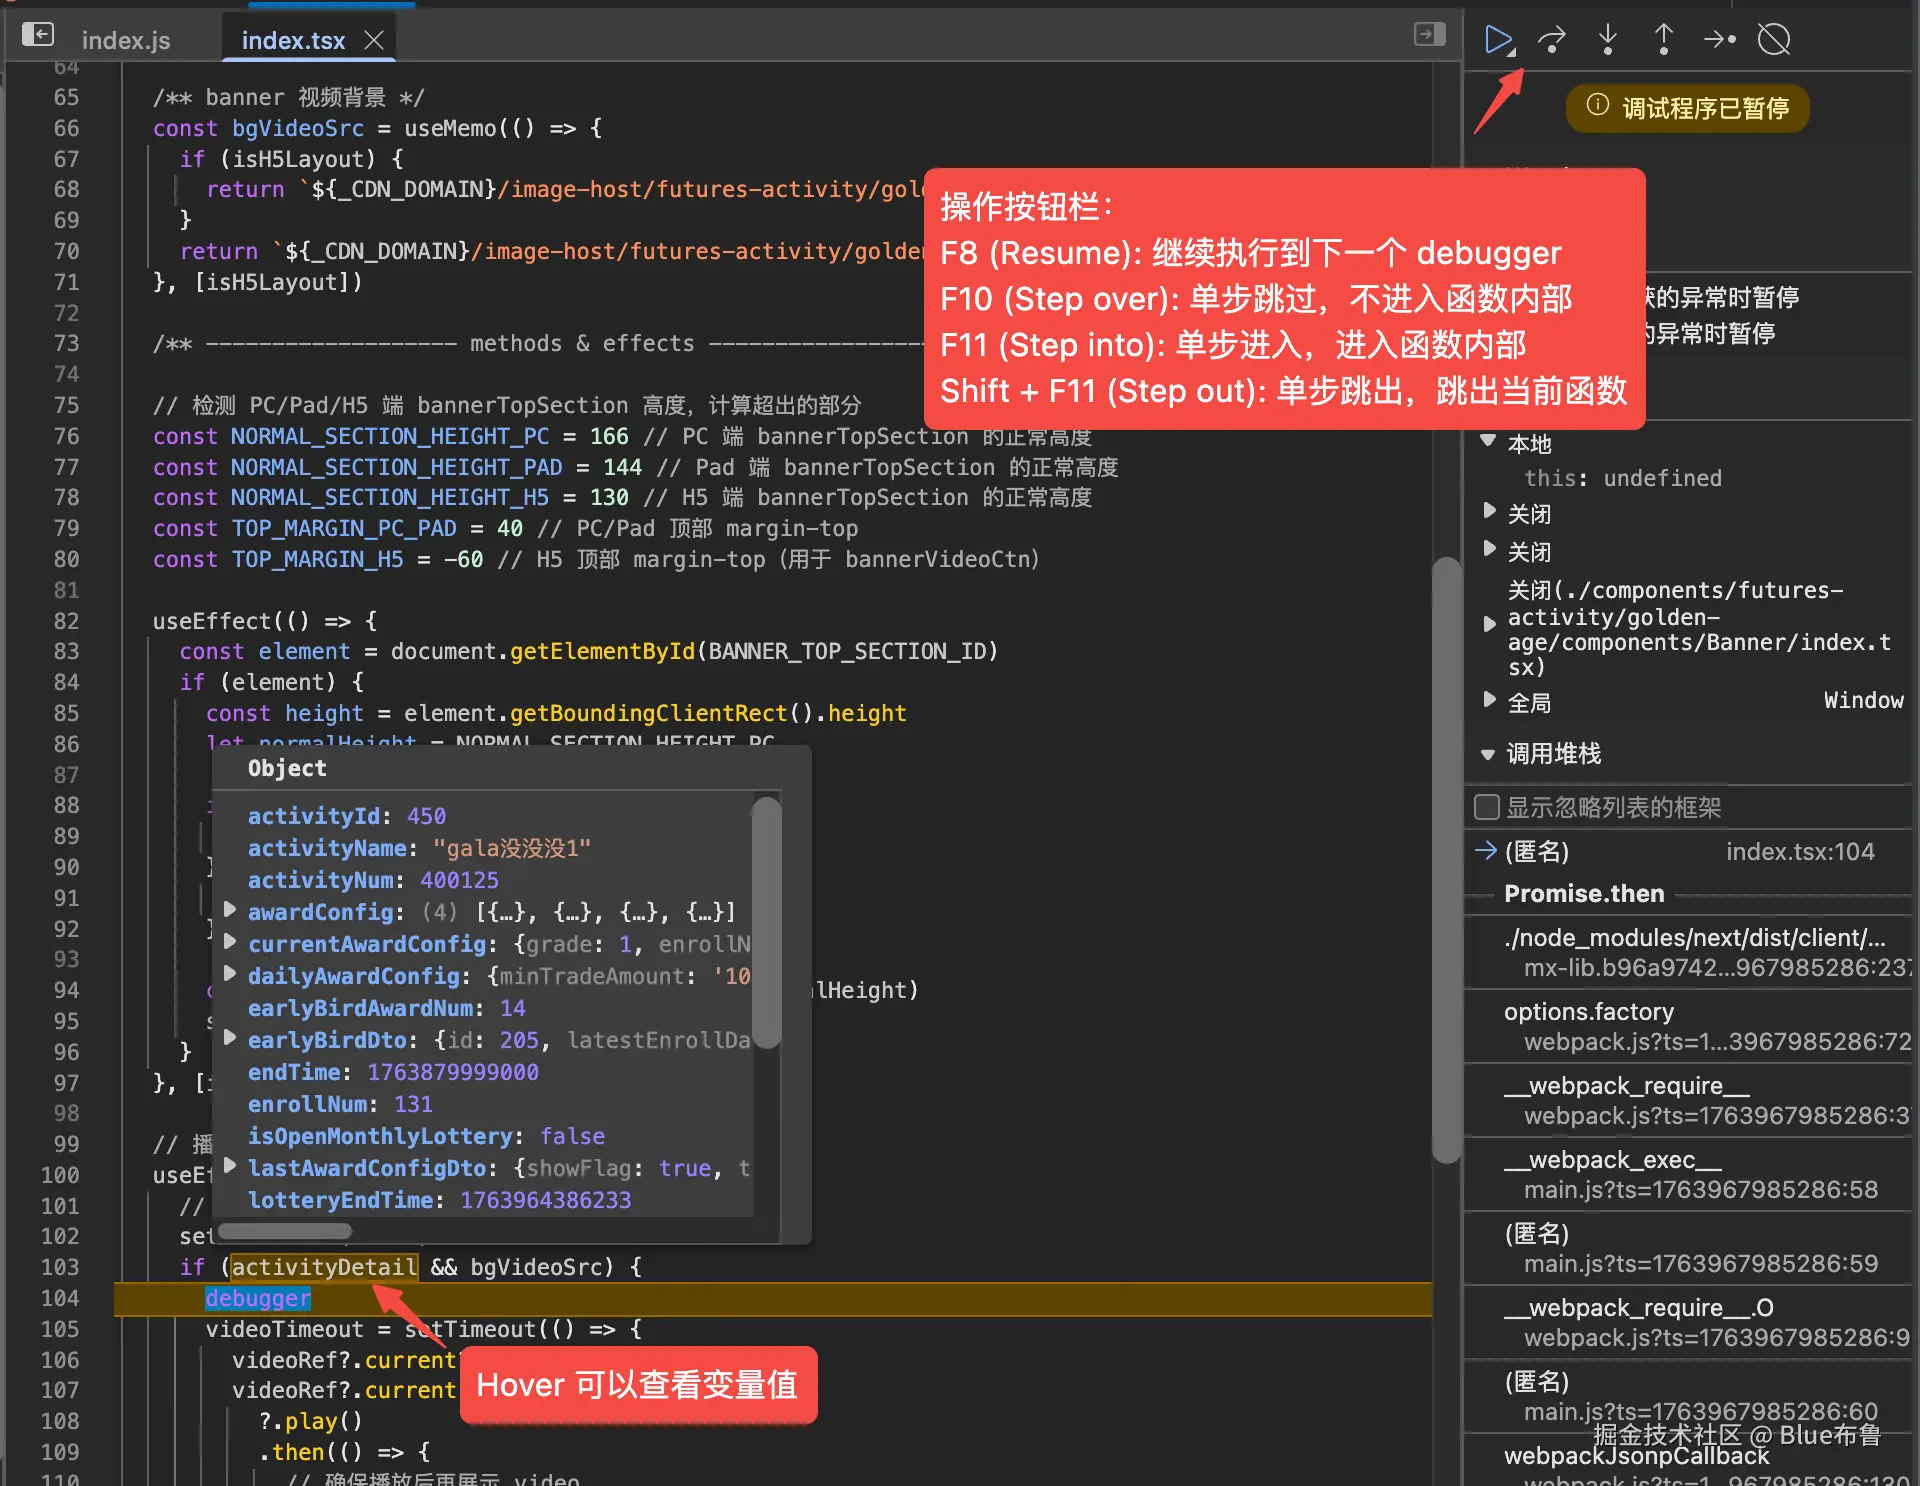The height and width of the screenshot is (1486, 1920).
Task: Click the Step over icon
Action: point(1552,40)
